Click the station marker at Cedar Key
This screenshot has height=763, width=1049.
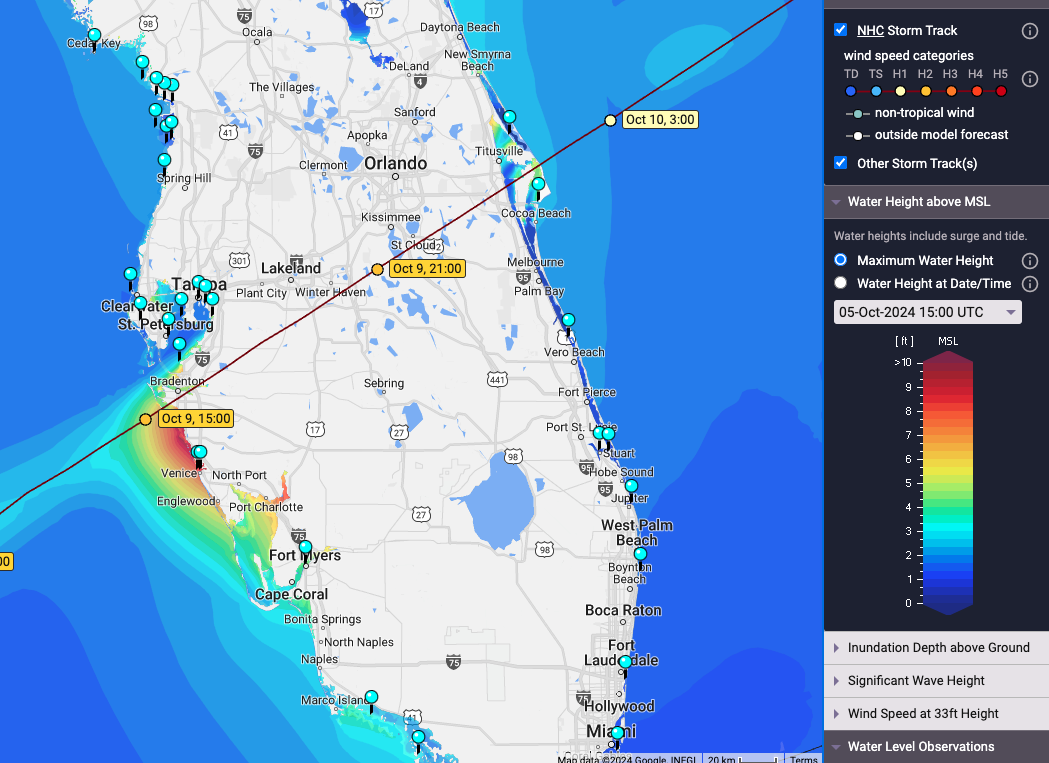pyautogui.click(x=93, y=35)
